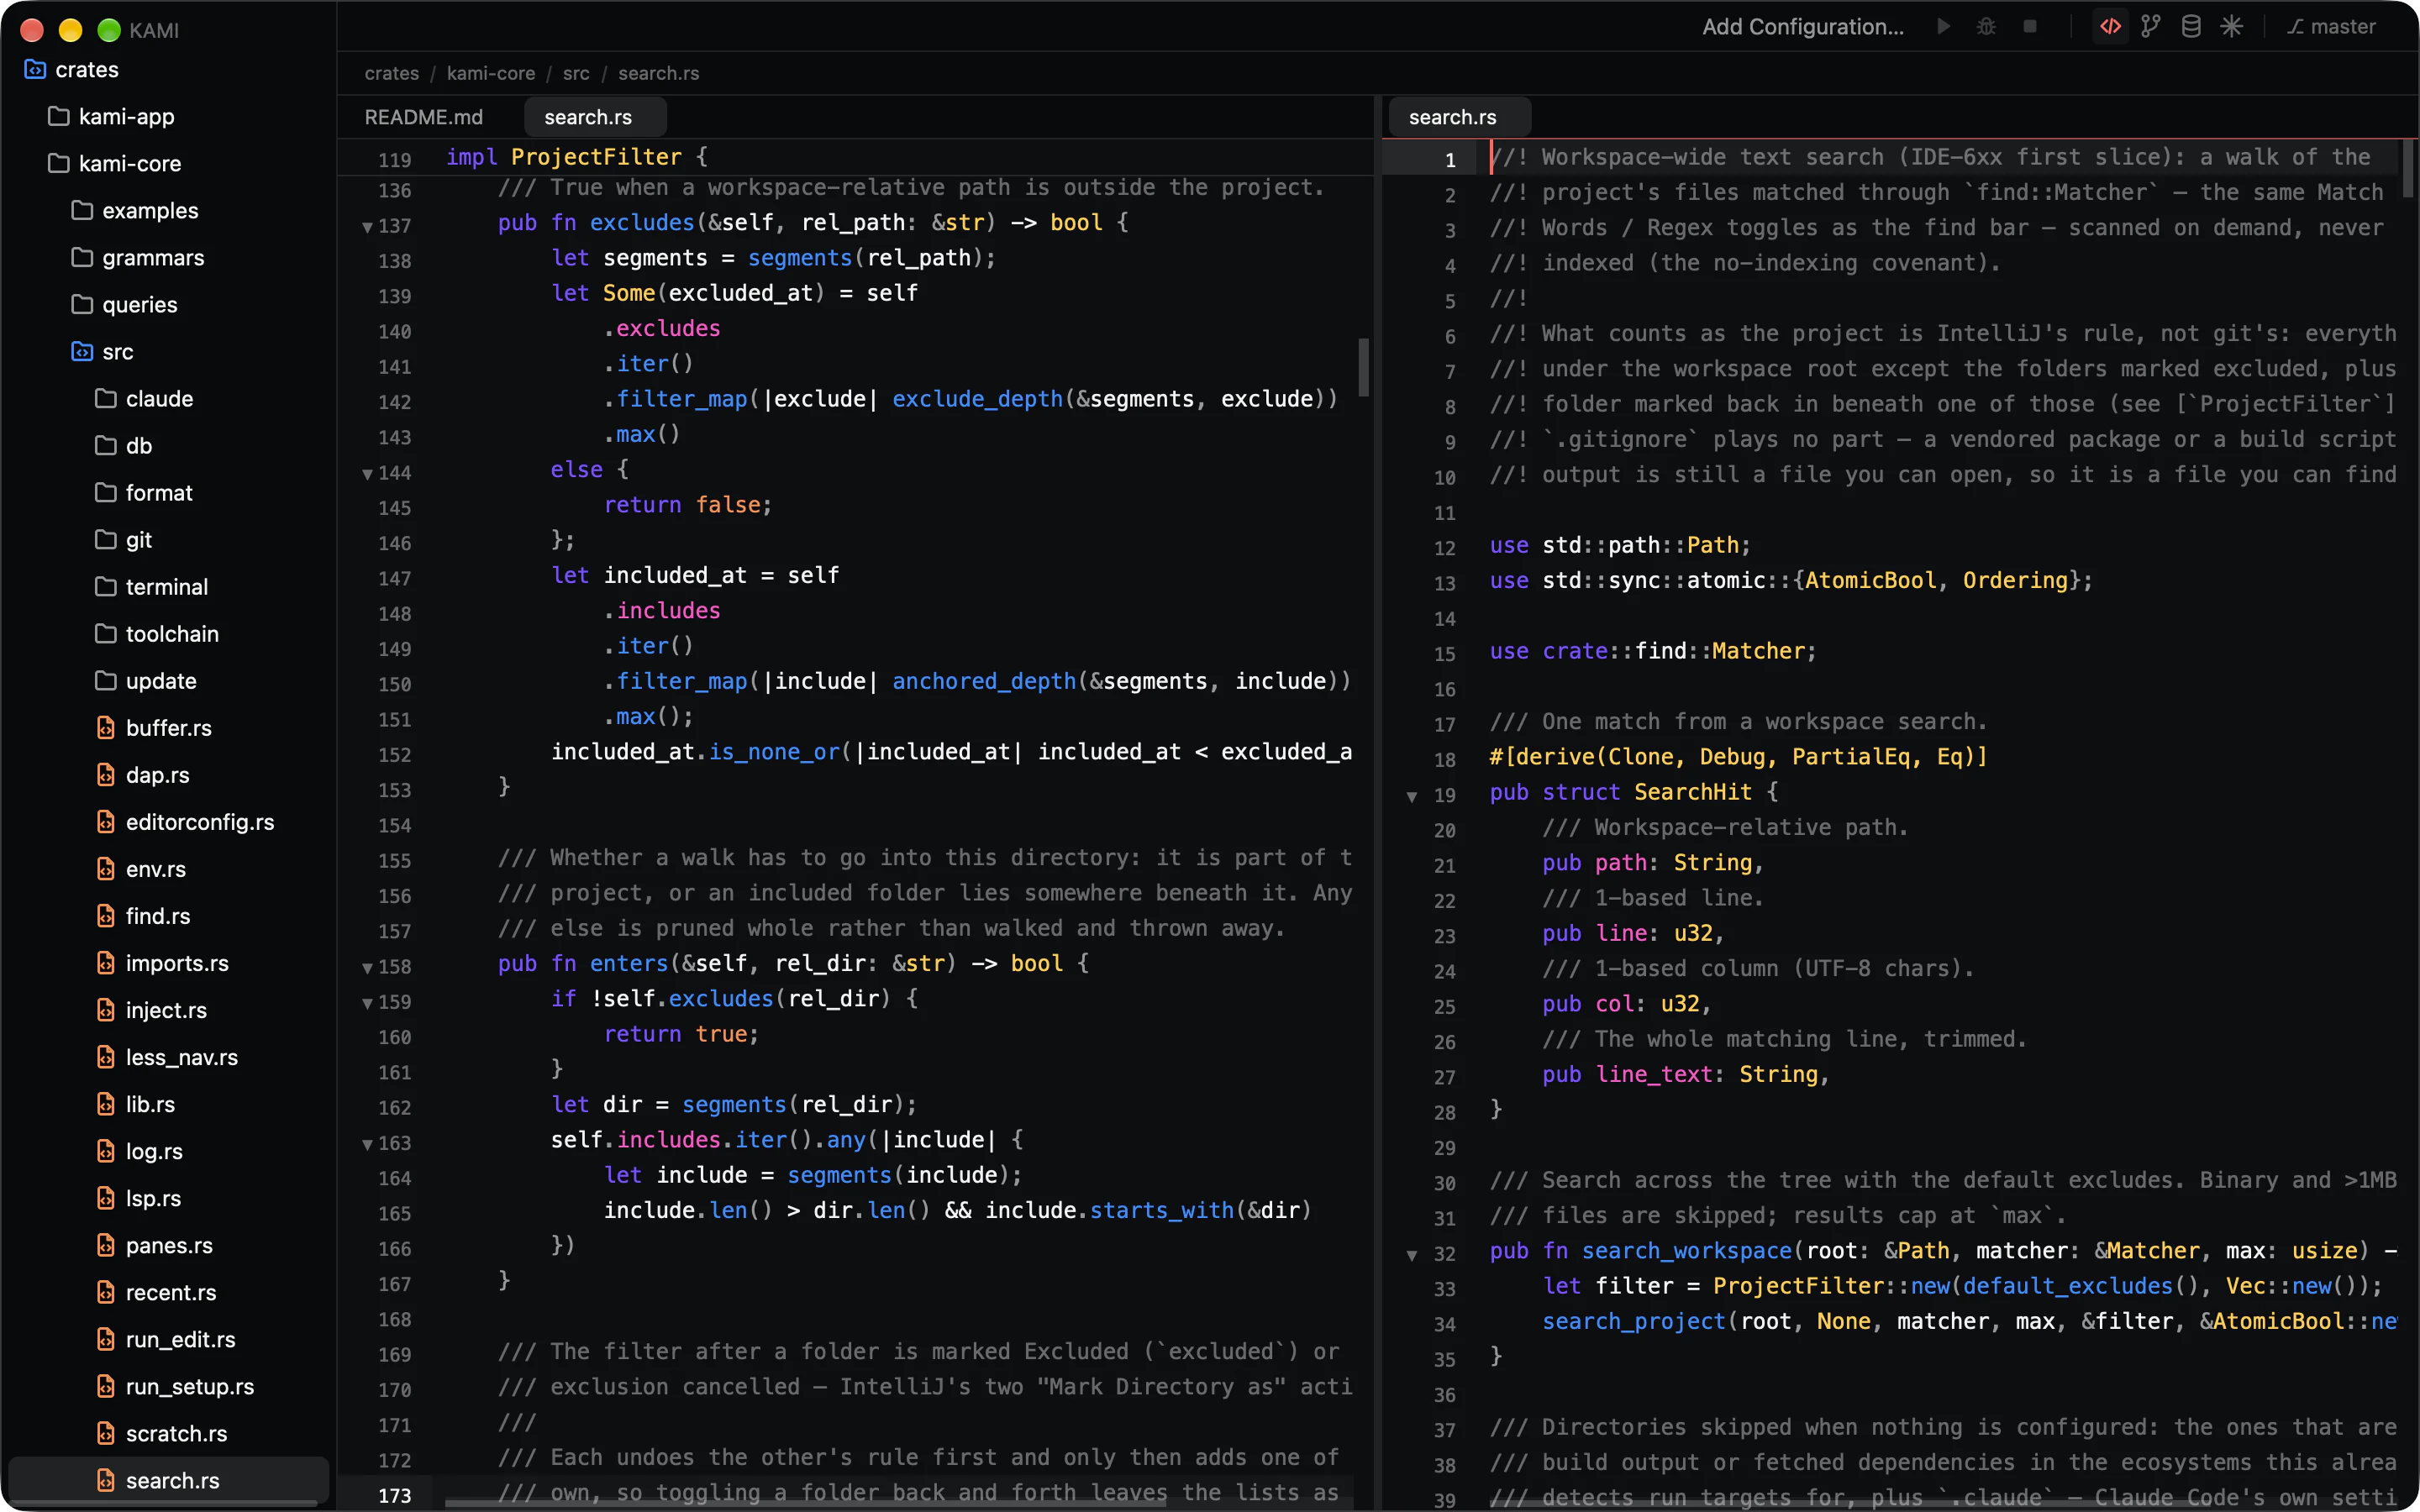Click the src breadcrumb segment

[x=576, y=73]
